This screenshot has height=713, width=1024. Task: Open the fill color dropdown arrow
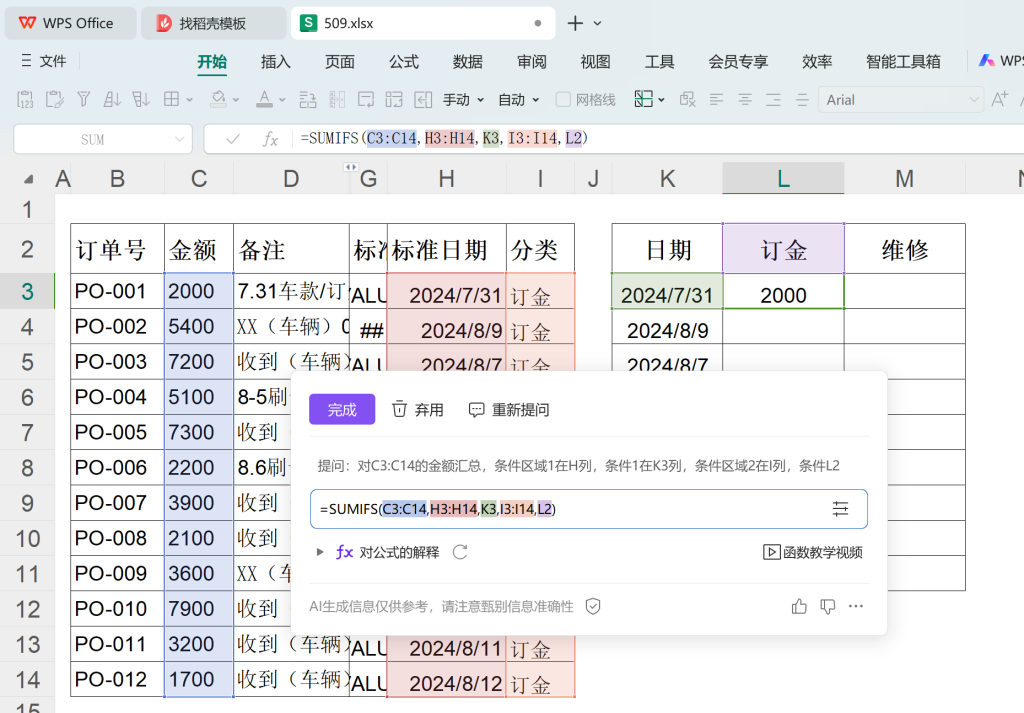click(x=236, y=100)
